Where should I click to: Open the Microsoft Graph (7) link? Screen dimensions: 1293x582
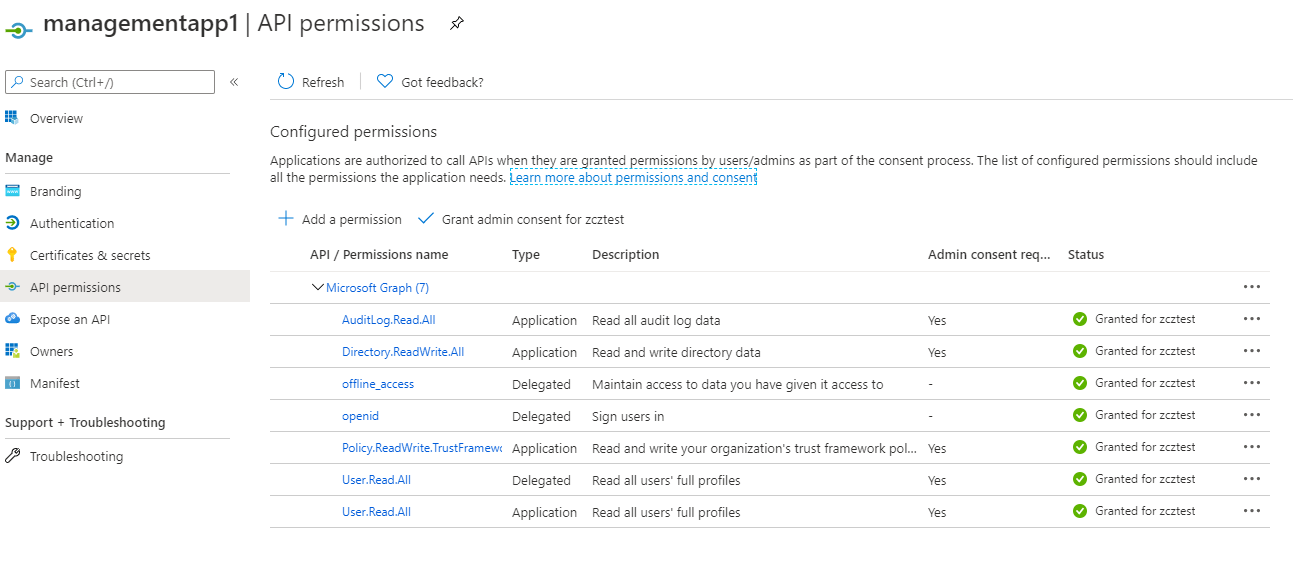(x=377, y=287)
